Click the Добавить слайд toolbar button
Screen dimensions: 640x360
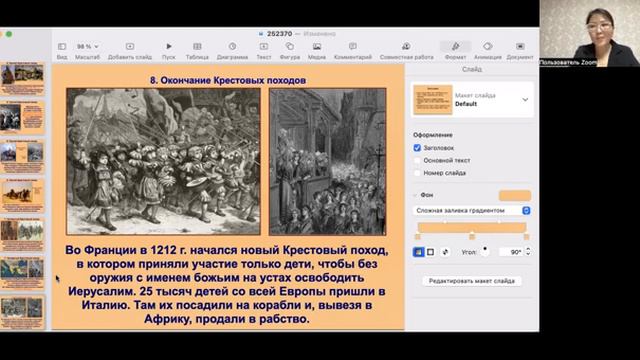130,51
